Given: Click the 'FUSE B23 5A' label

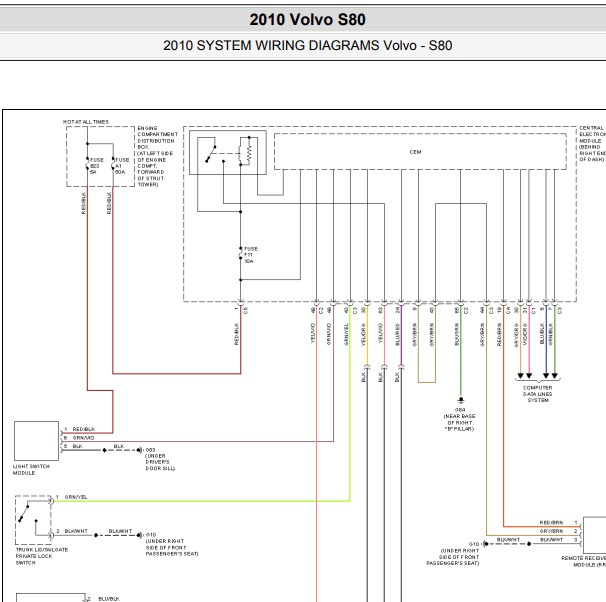Looking at the screenshot, I should coord(96,166).
